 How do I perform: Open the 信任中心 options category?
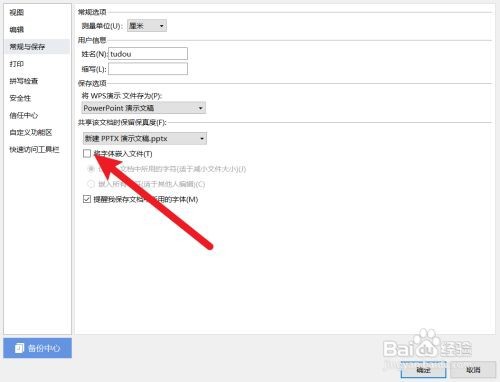pos(24,115)
